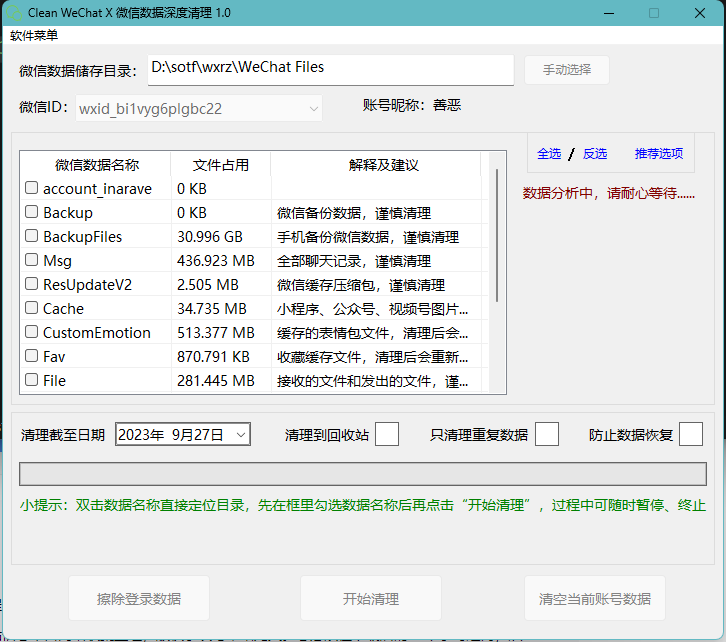The width and height of the screenshot is (726, 642).
Task: Select the Cache row checkbox
Action: (x=32, y=308)
